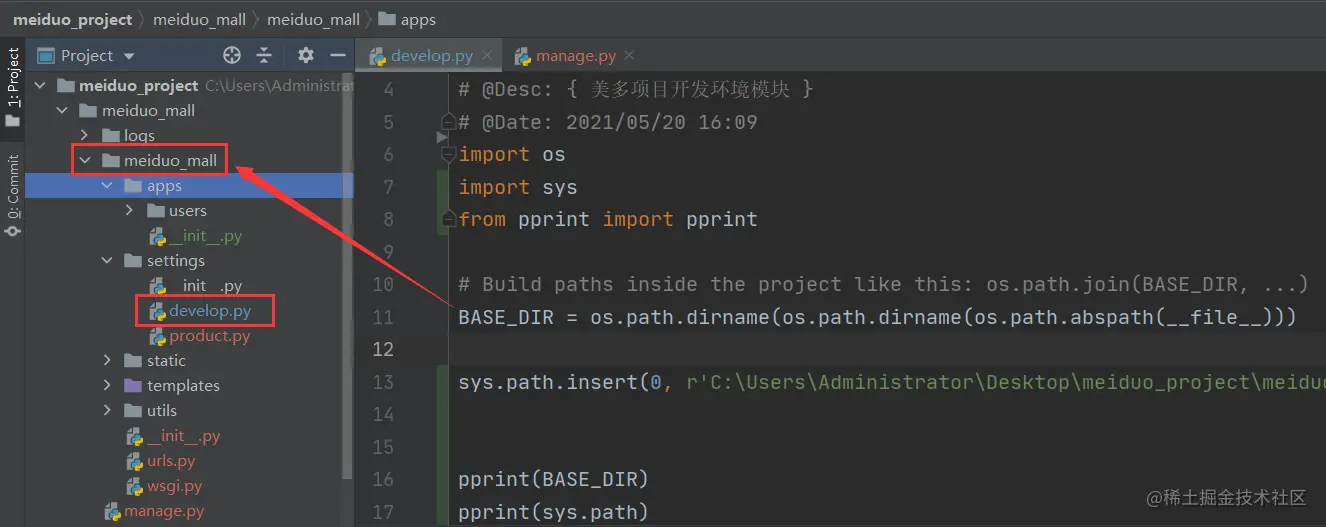This screenshot has height=527, width=1326.
Task: Click the locate-in-project target icon
Action: coord(232,56)
